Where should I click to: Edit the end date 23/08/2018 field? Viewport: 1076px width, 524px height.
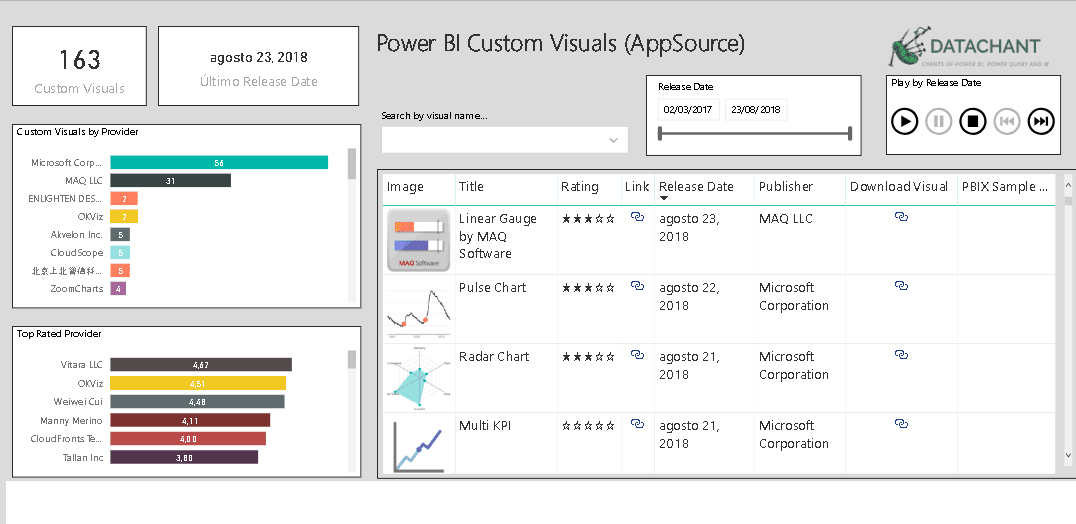(756, 109)
